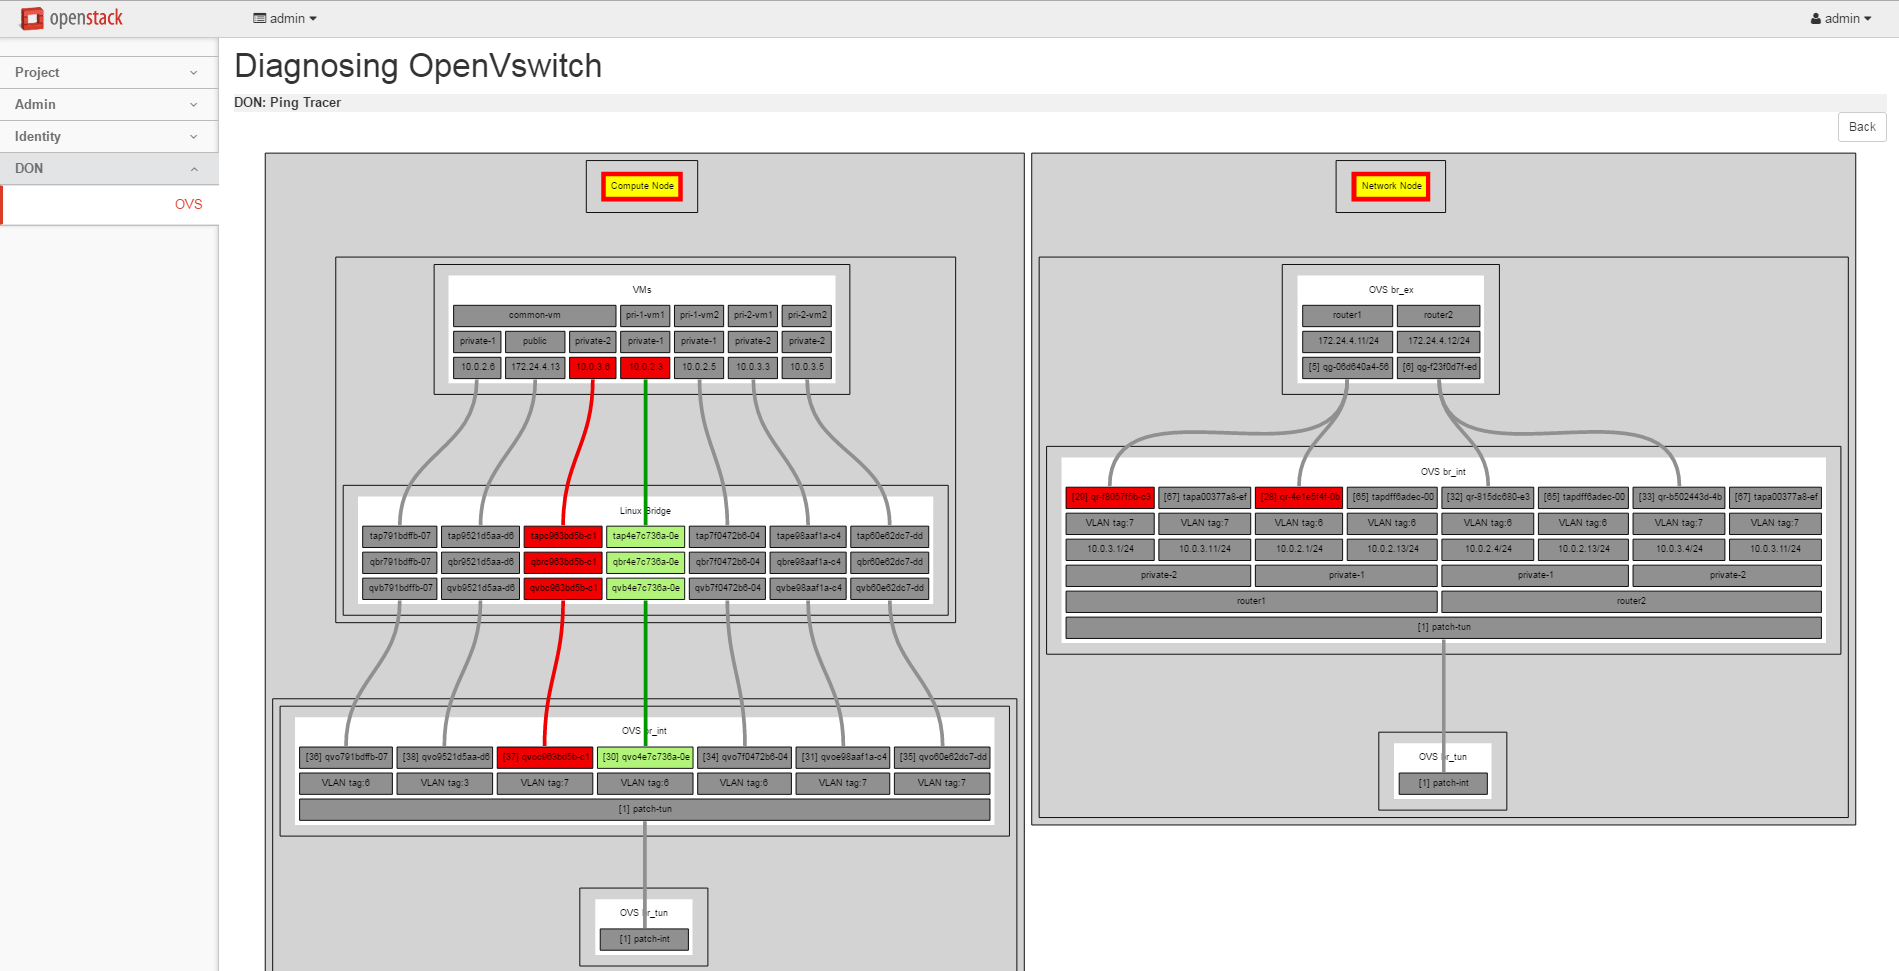This screenshot has width=1899, height=971.
Task: Open the admin project selector dropdown
Action: tap(285, 18)
